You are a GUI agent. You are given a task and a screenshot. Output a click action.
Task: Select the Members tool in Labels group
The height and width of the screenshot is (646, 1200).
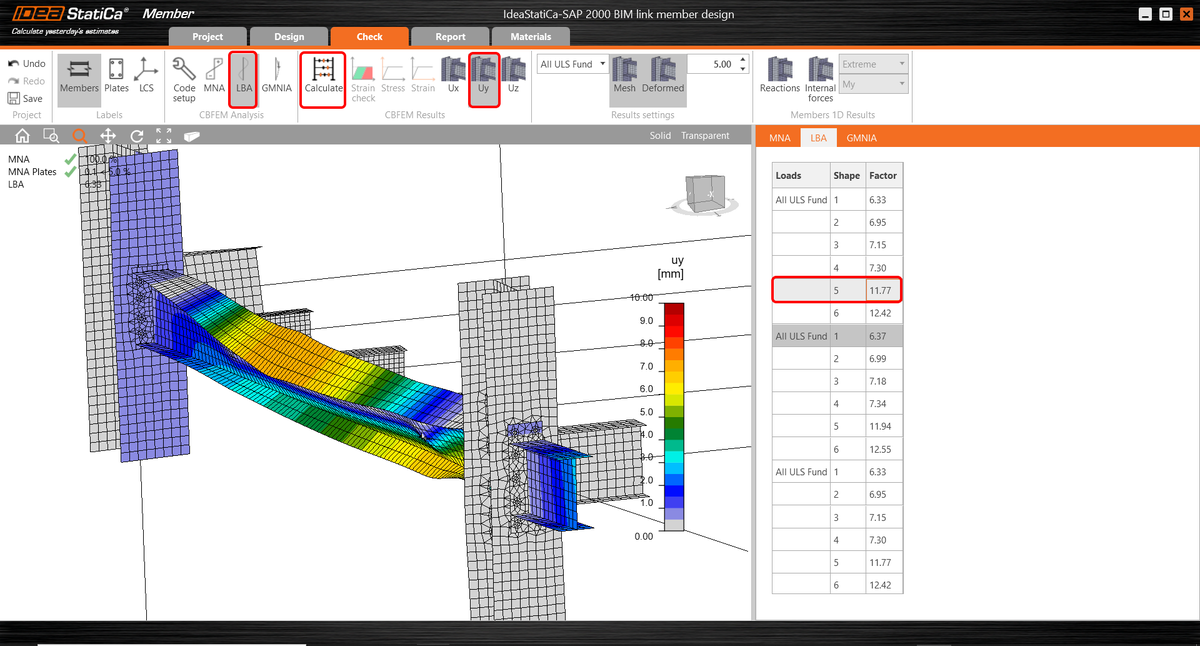tap(78, 78)
